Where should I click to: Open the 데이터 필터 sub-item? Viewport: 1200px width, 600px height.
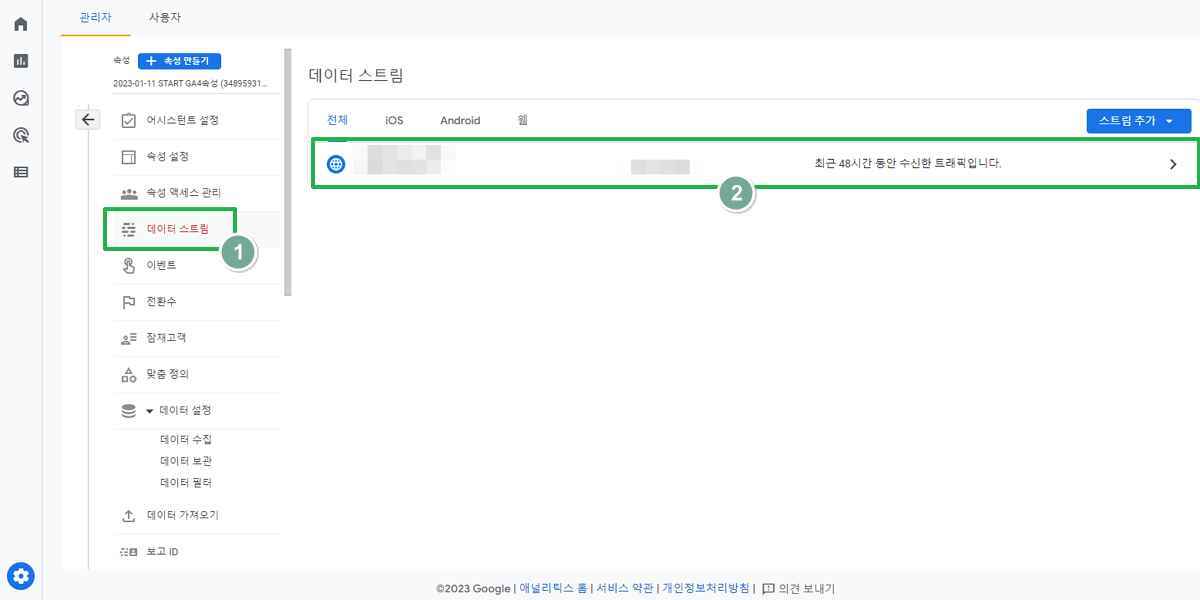click(186, 483)
